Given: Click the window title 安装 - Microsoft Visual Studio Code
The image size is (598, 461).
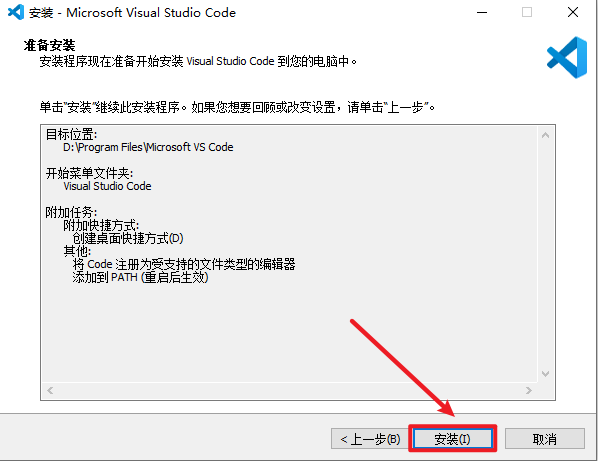Looking at the screenshot, I should (x=132, y=13).
